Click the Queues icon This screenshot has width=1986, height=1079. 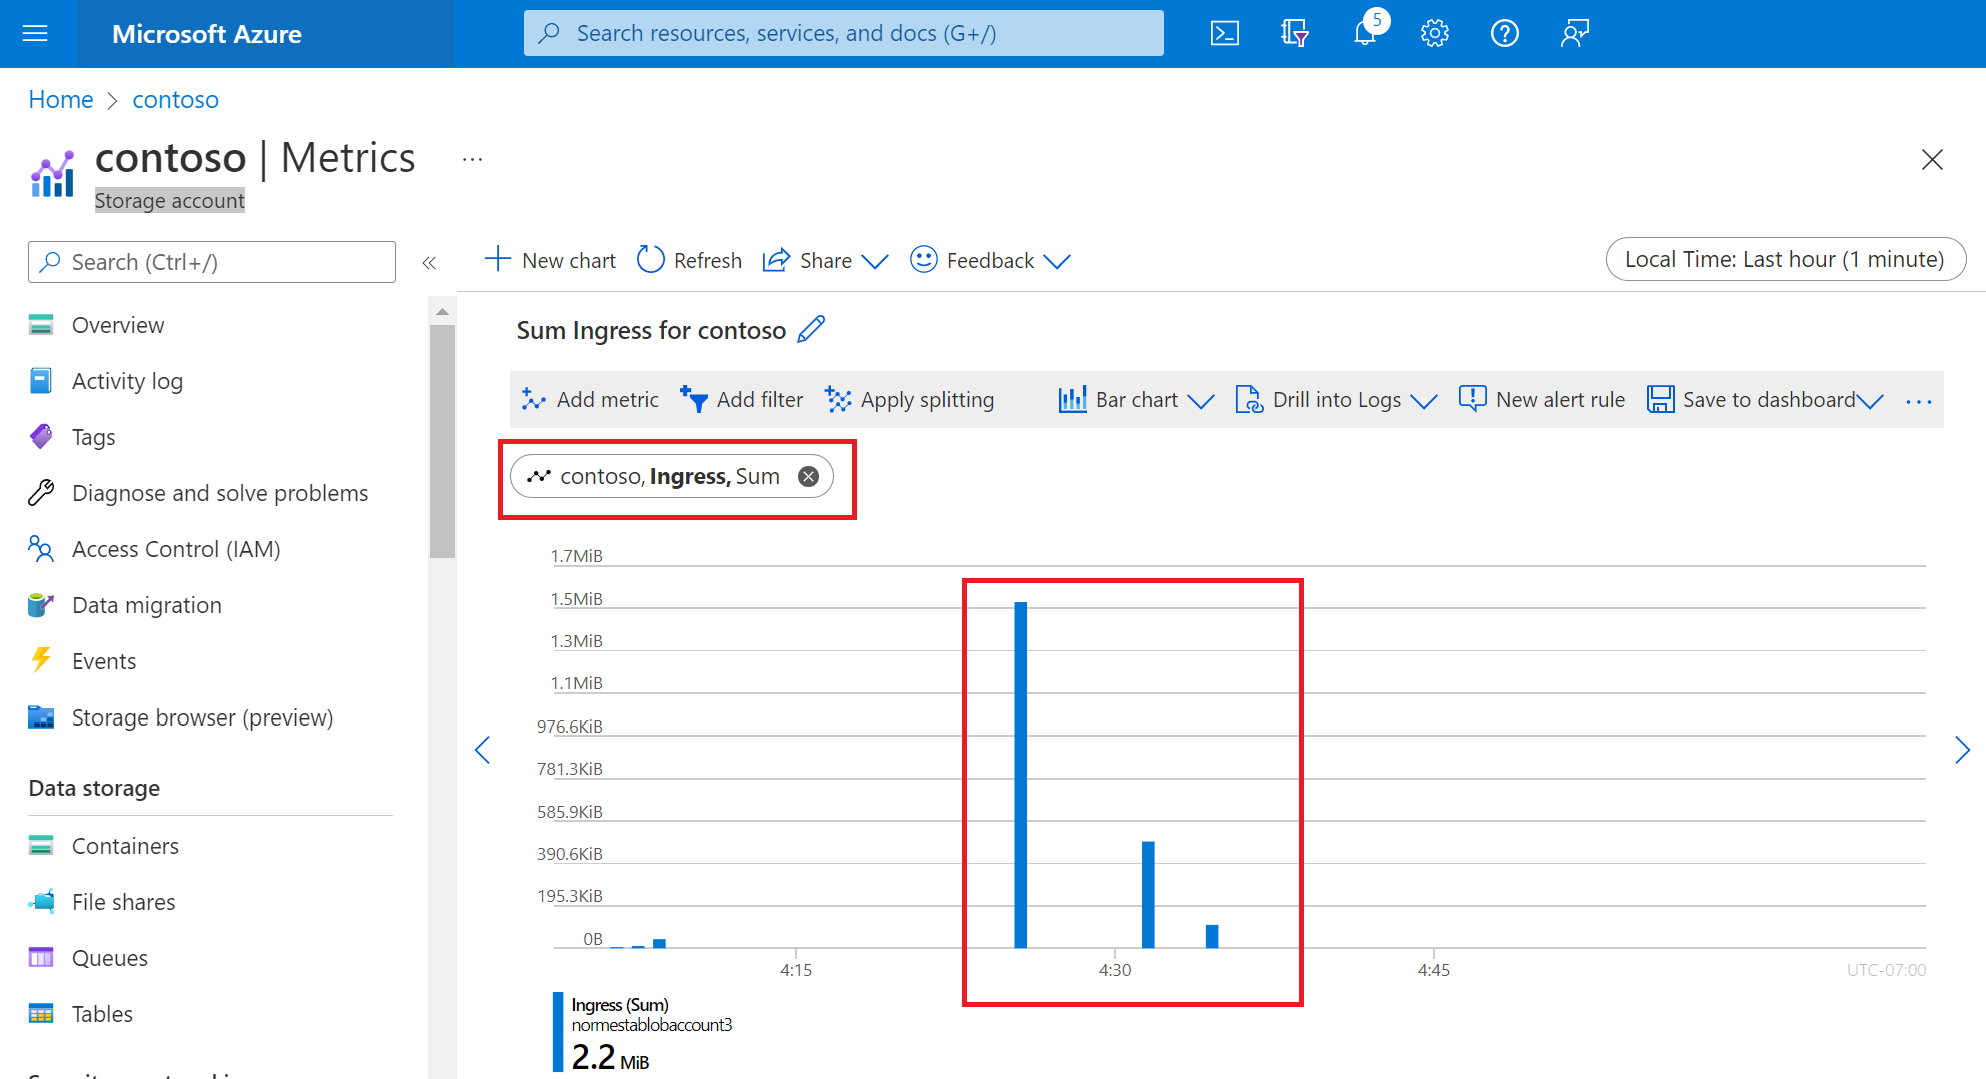[x=41, y=958]
